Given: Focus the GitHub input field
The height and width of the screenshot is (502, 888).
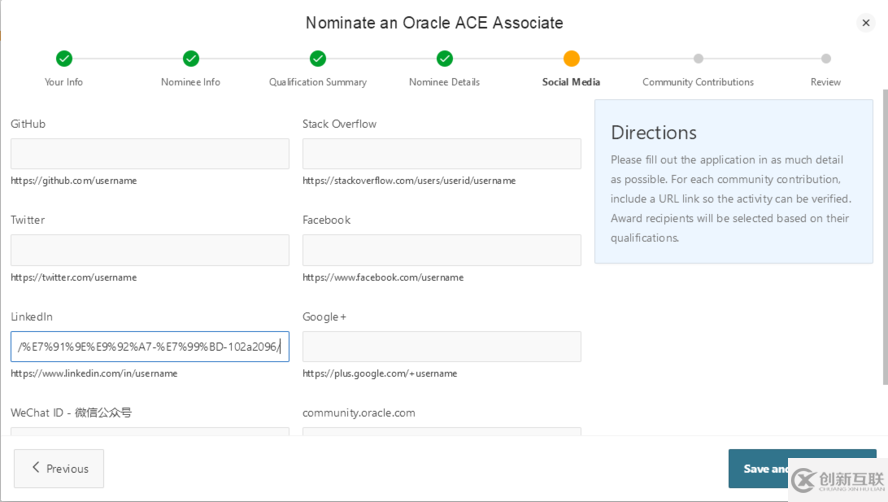Looking at the screenshot, I should (150, 154).
